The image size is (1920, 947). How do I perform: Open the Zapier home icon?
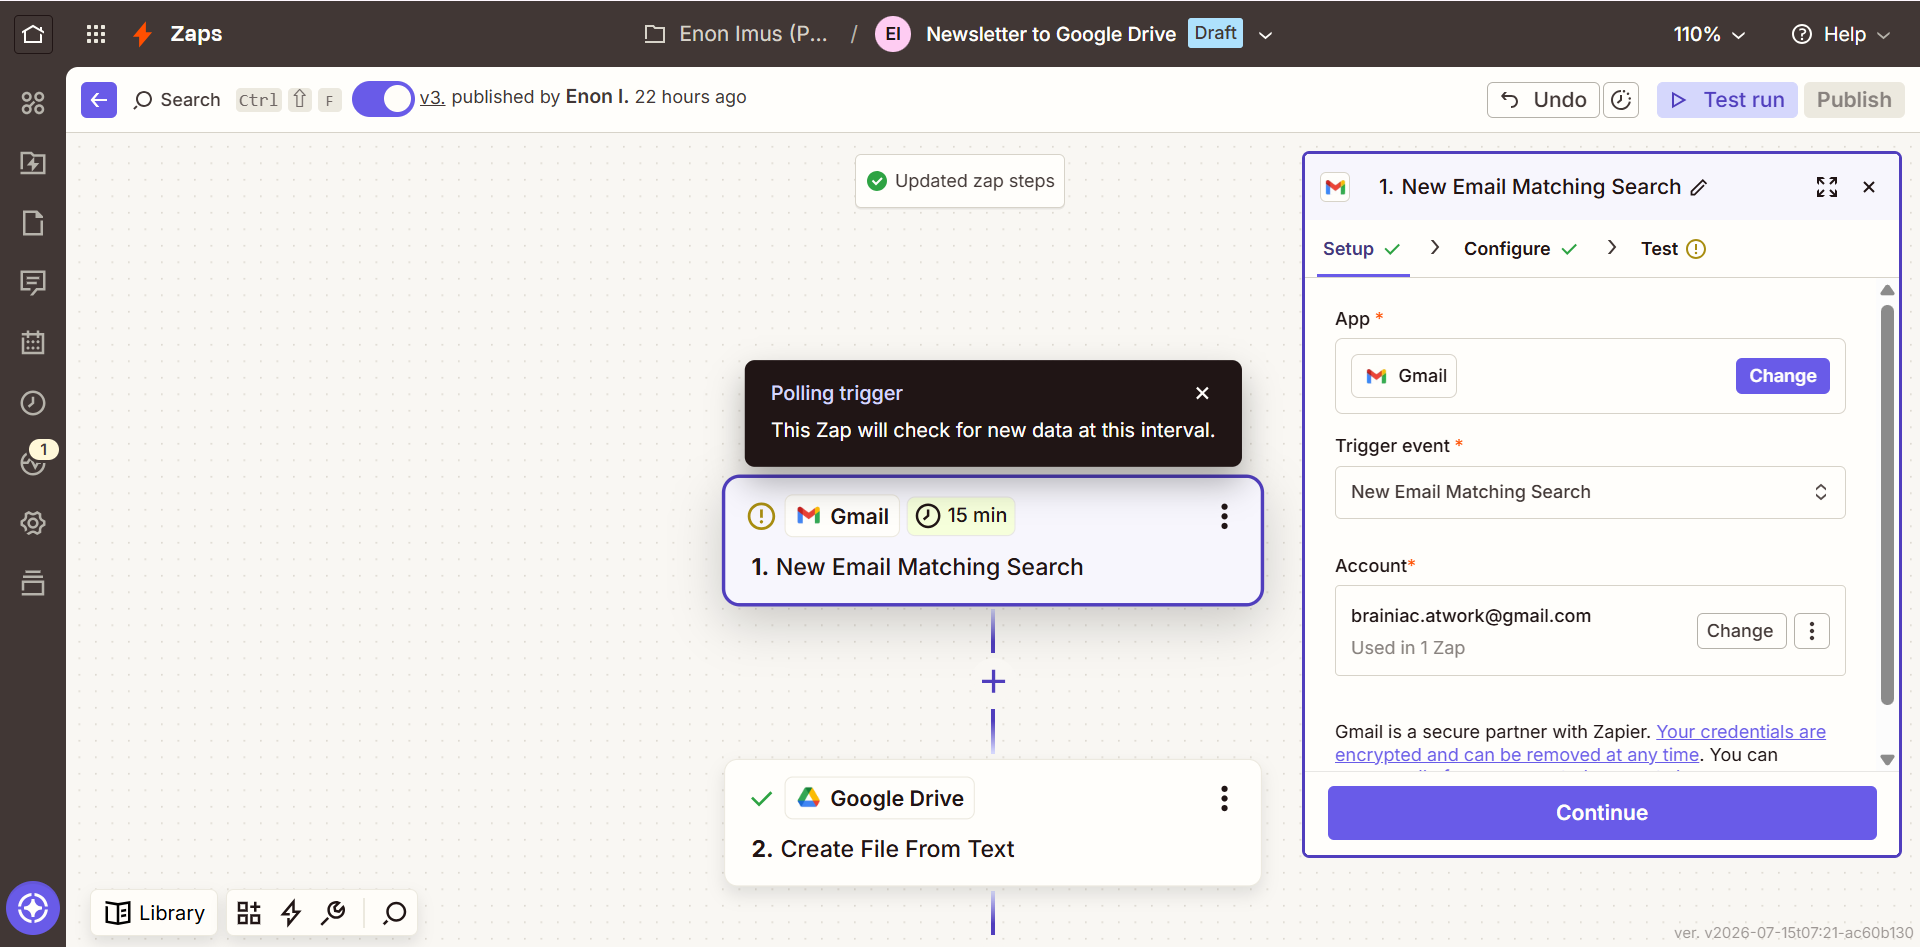point(33,34)
